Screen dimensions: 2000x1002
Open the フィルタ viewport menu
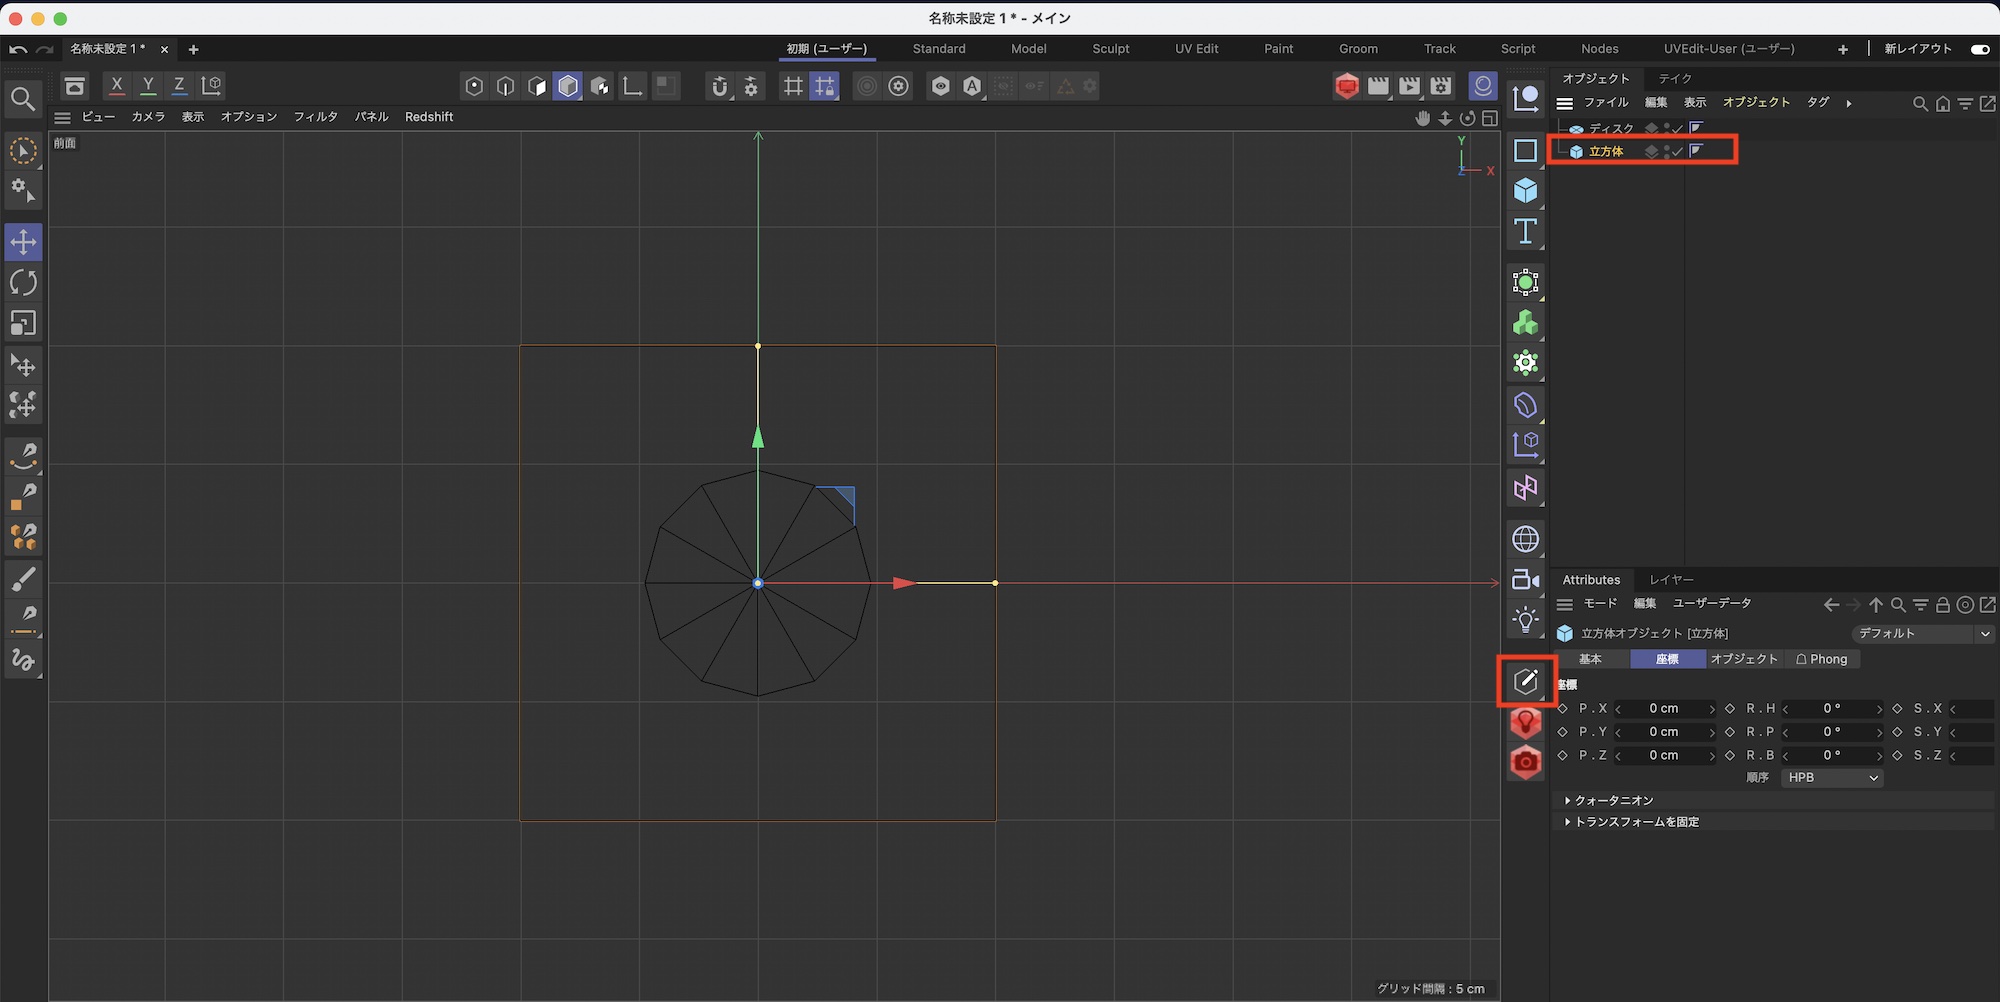[315, 117]
